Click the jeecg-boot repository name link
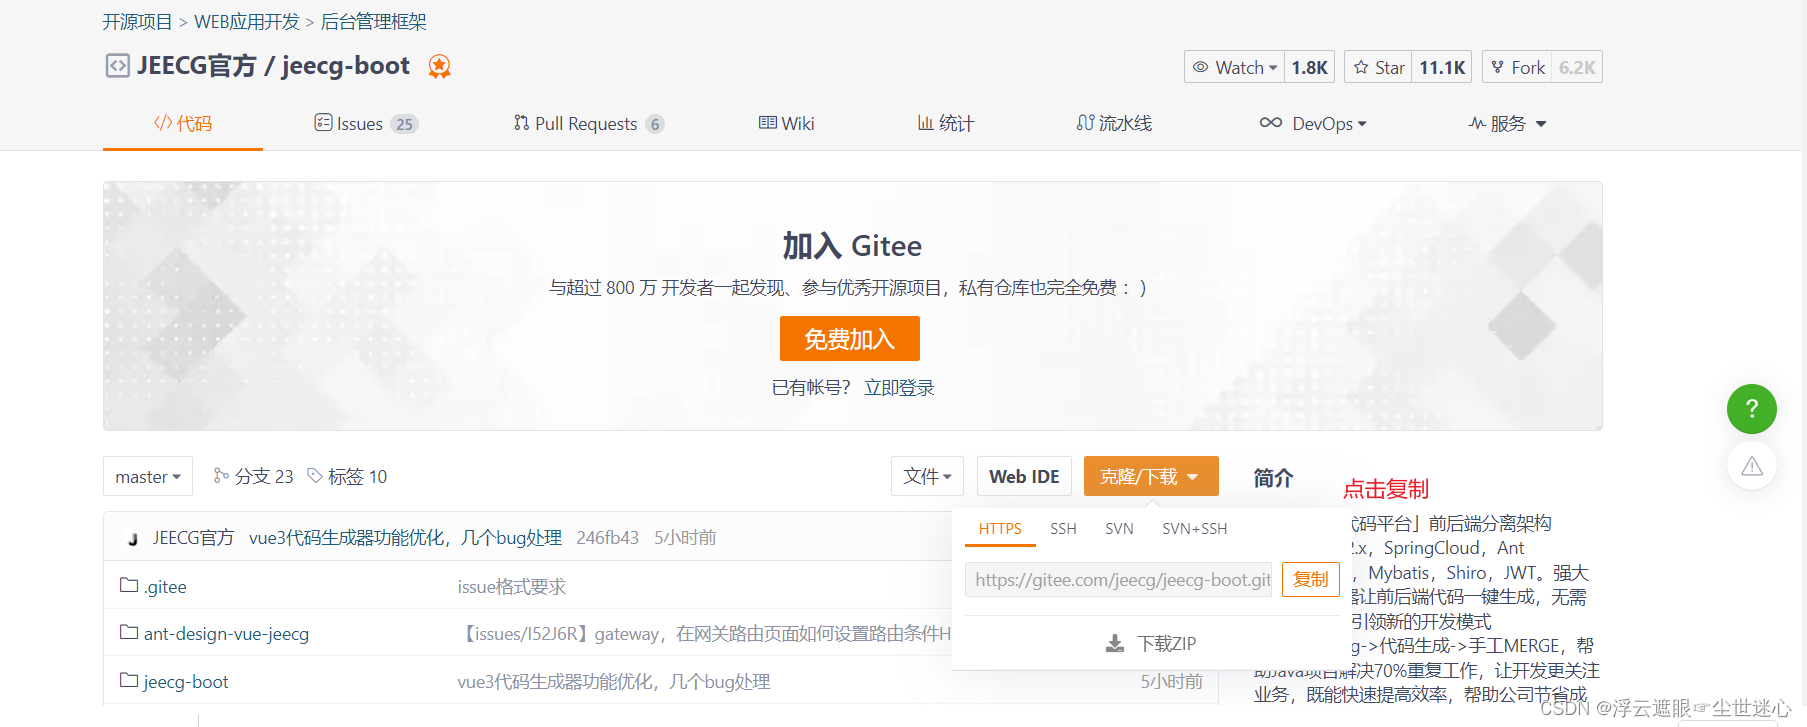Image resolution: width=1807 pixels, height=727 pixels. coord(346,66)
